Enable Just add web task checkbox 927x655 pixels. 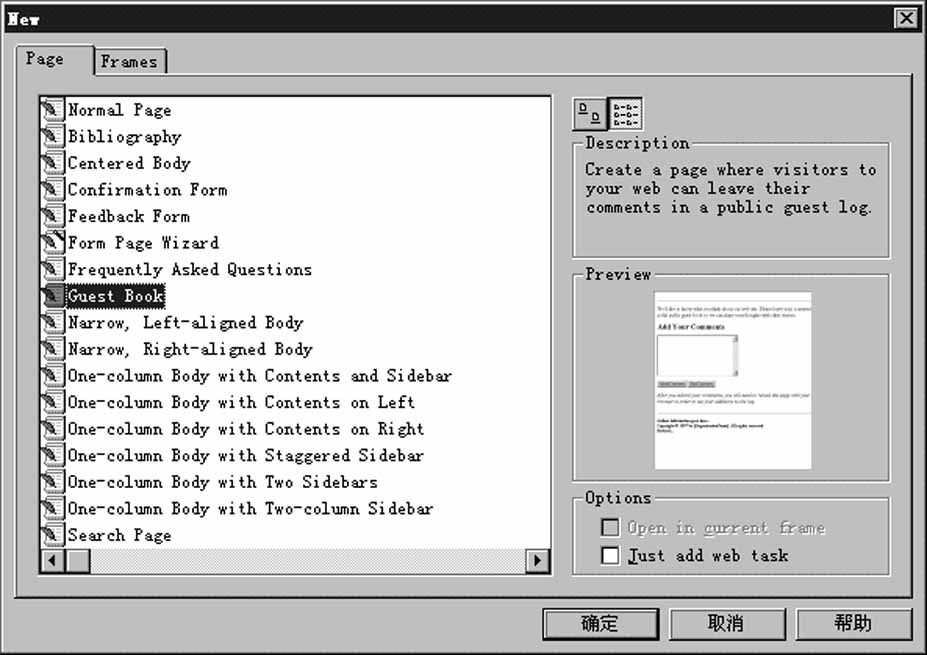610,556
